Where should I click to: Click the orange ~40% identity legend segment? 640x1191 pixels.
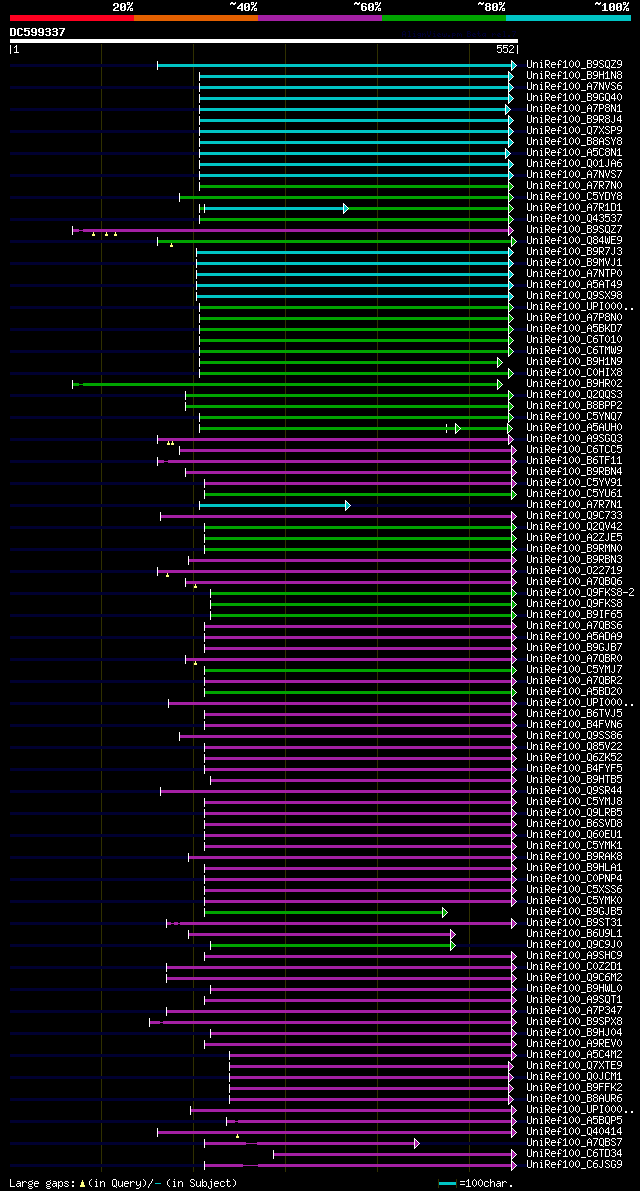click(x=196, y=17)
